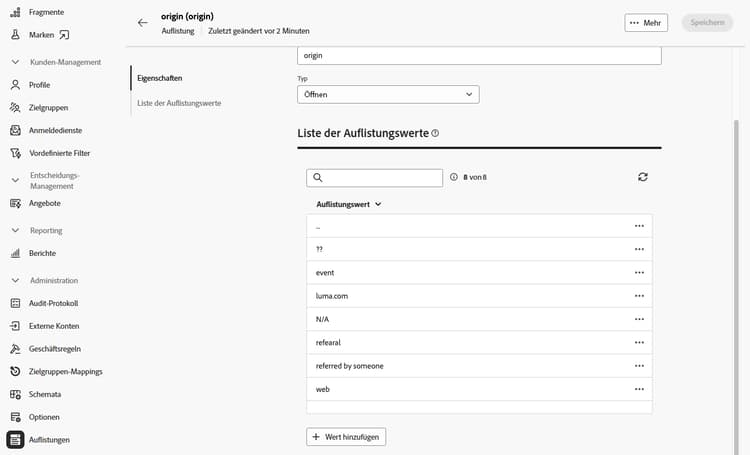Open the Mehr menu button
Screen dimensions: 750x455
coord(646,22)
